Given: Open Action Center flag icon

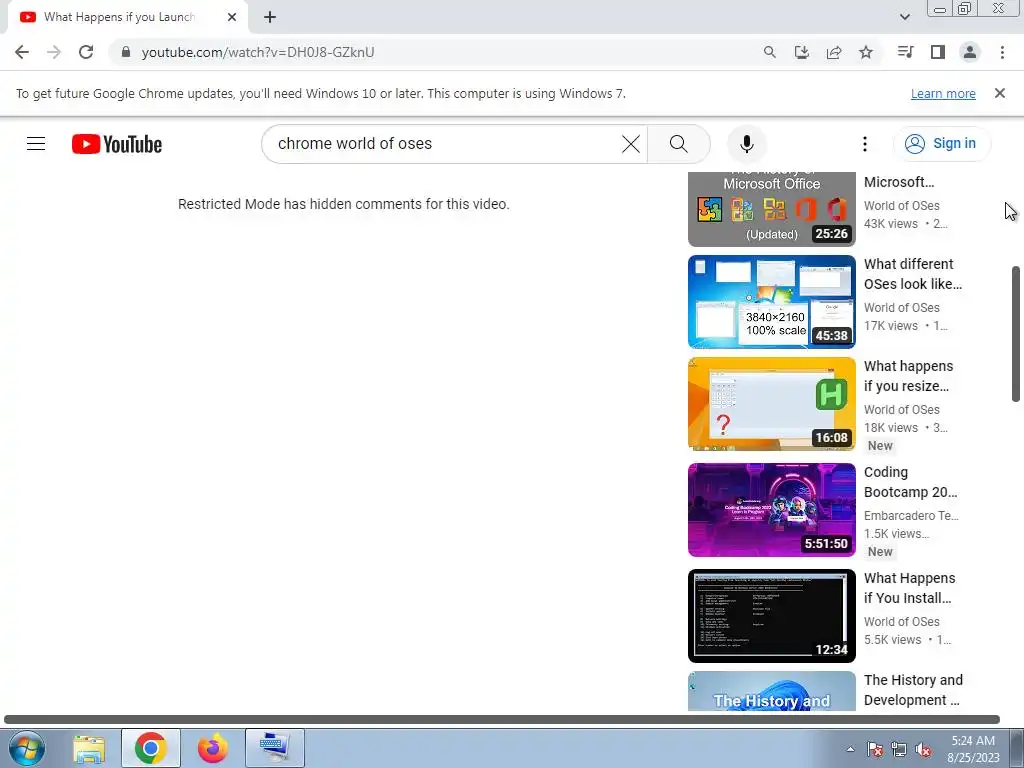Looking at the screenshot, I should [x=875, y=749].
